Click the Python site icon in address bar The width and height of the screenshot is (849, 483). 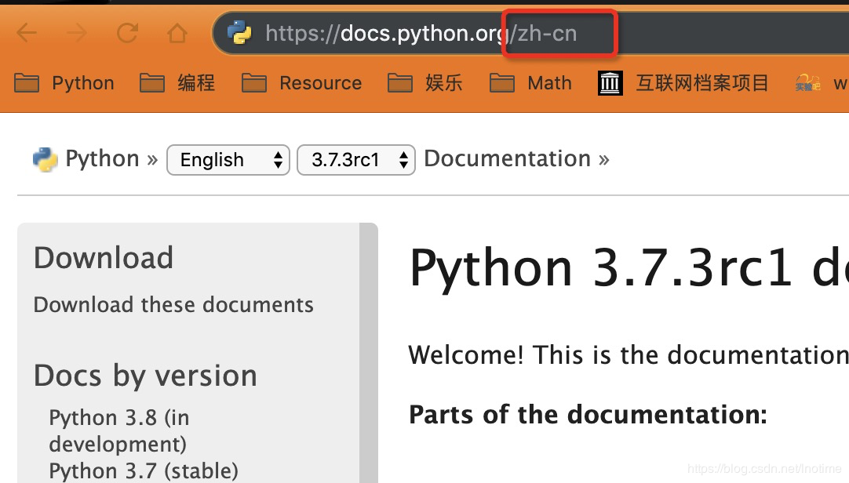239,33
